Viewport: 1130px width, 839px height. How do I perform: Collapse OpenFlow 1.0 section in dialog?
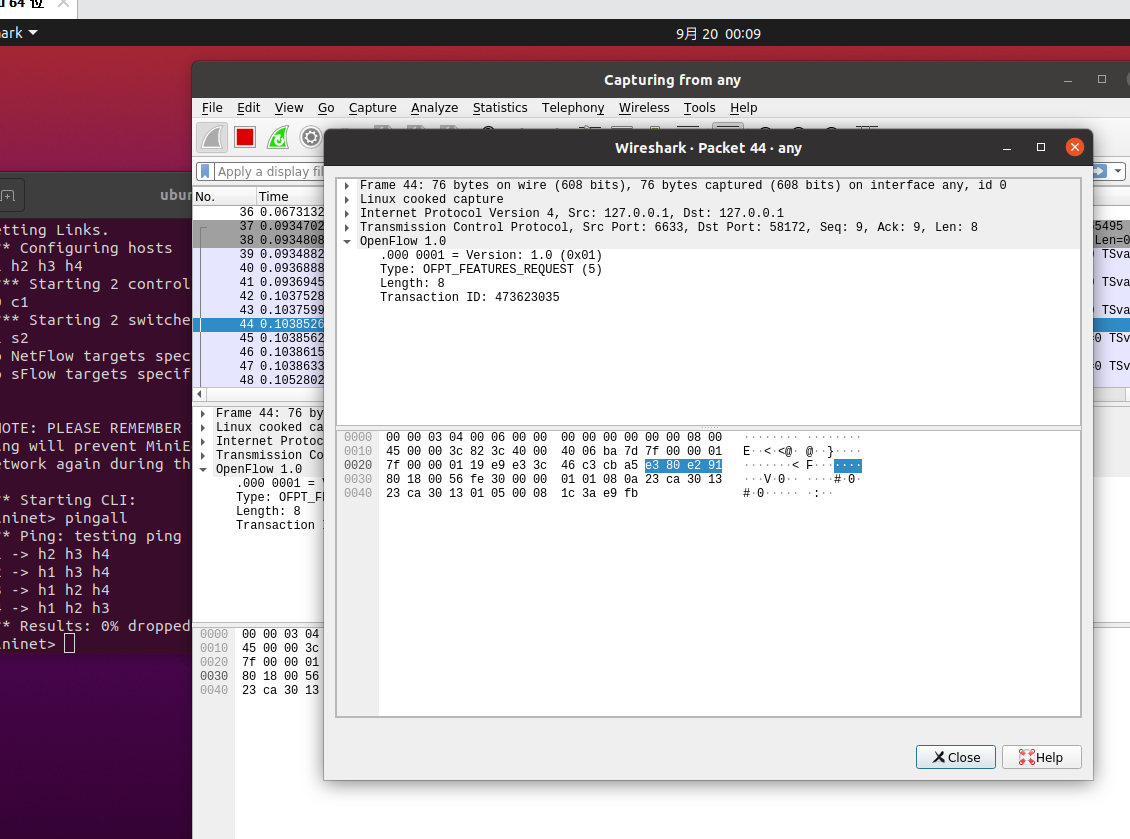[x=347, y=241]
